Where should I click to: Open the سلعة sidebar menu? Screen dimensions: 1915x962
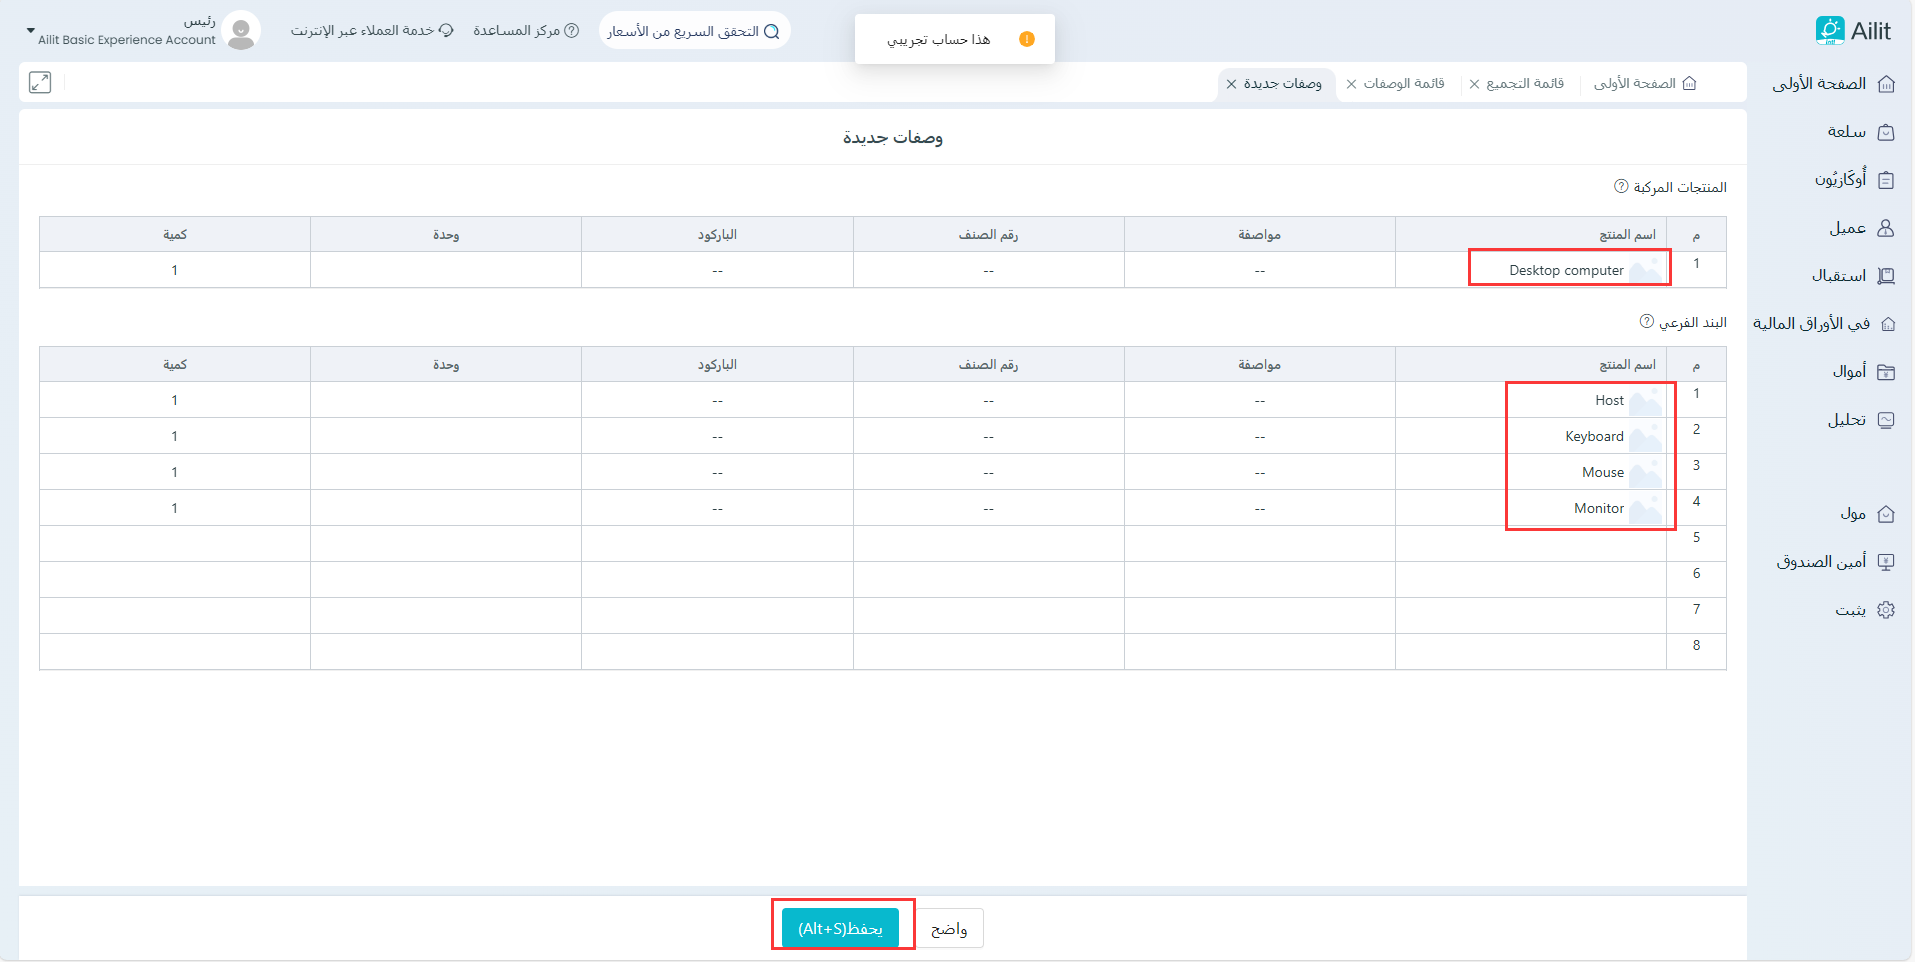coord(1858,132)
